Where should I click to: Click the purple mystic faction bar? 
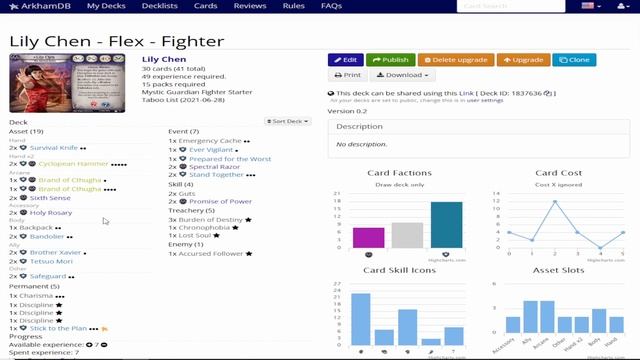pos(369,238)
